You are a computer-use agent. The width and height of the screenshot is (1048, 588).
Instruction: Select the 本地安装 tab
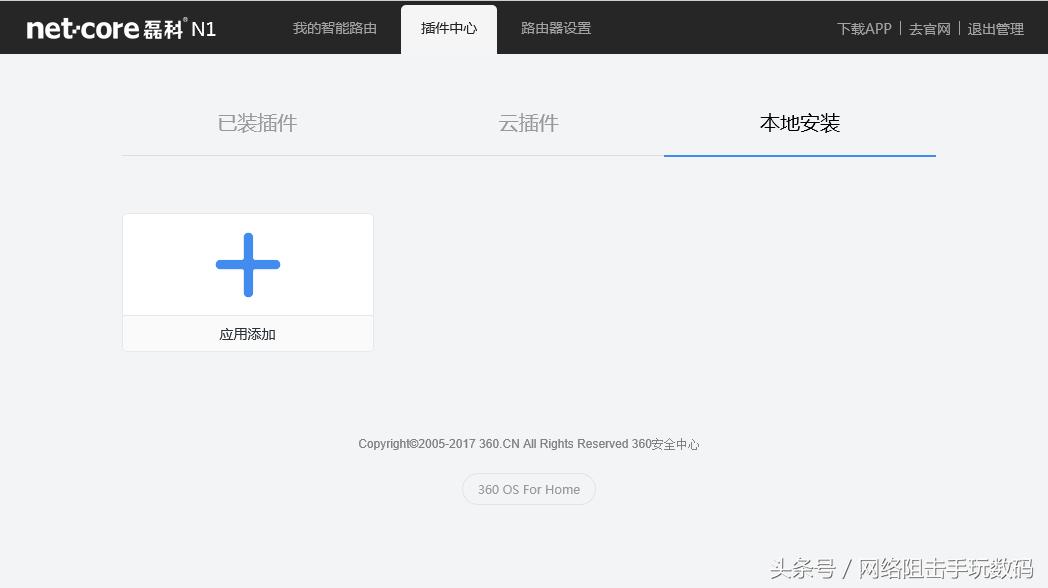pos(800,123)
